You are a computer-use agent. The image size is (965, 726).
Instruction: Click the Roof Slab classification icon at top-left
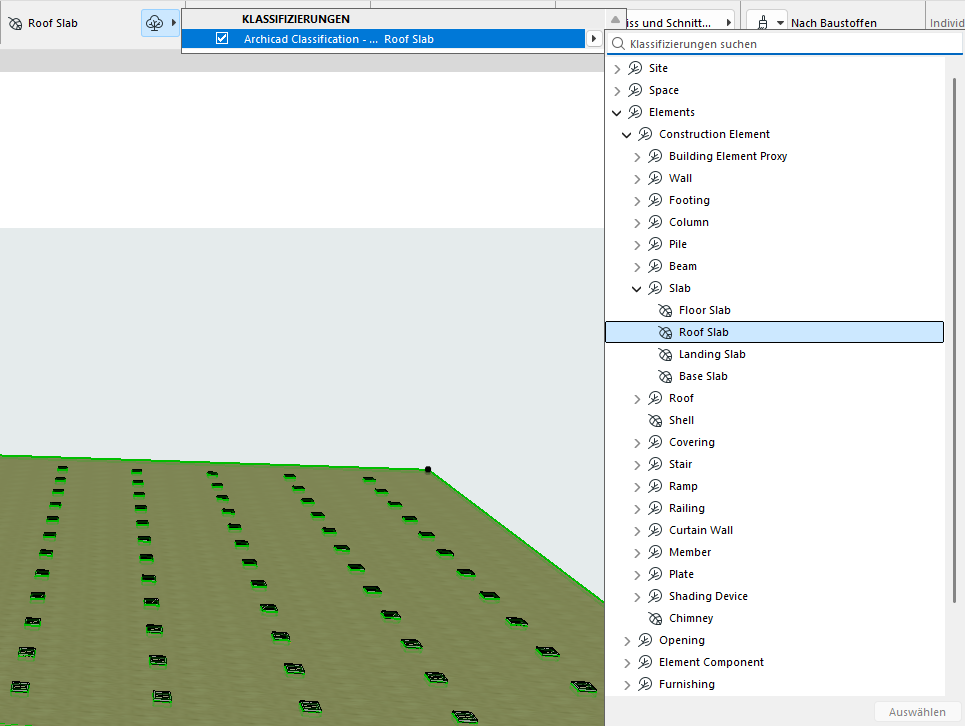(15, 23)
